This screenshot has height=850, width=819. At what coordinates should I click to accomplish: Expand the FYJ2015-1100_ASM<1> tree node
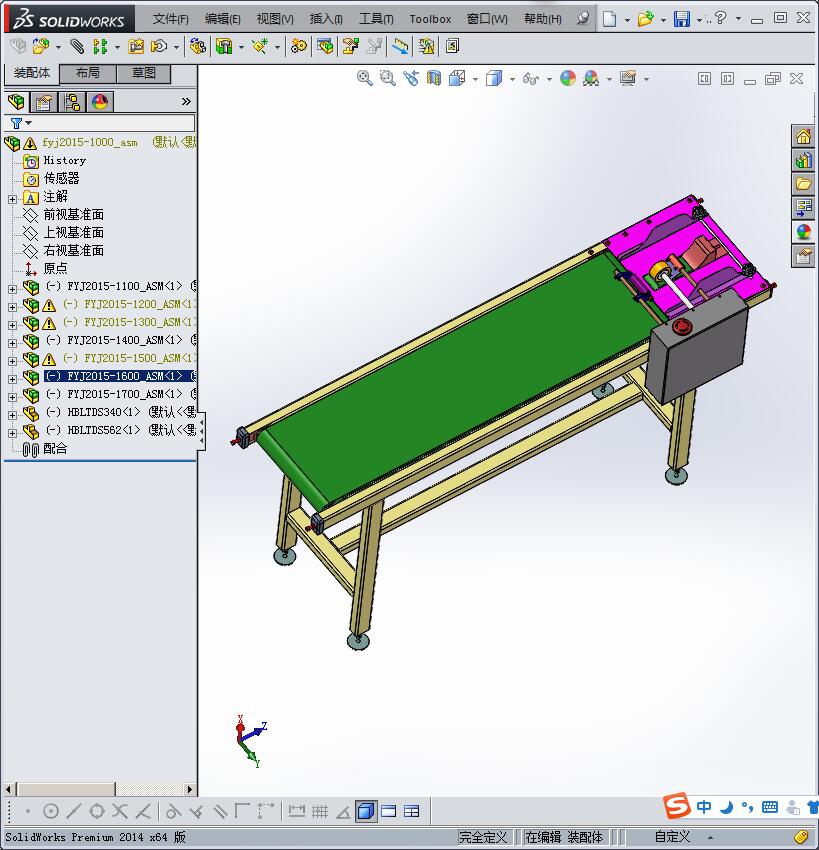[x=12, y=289]
